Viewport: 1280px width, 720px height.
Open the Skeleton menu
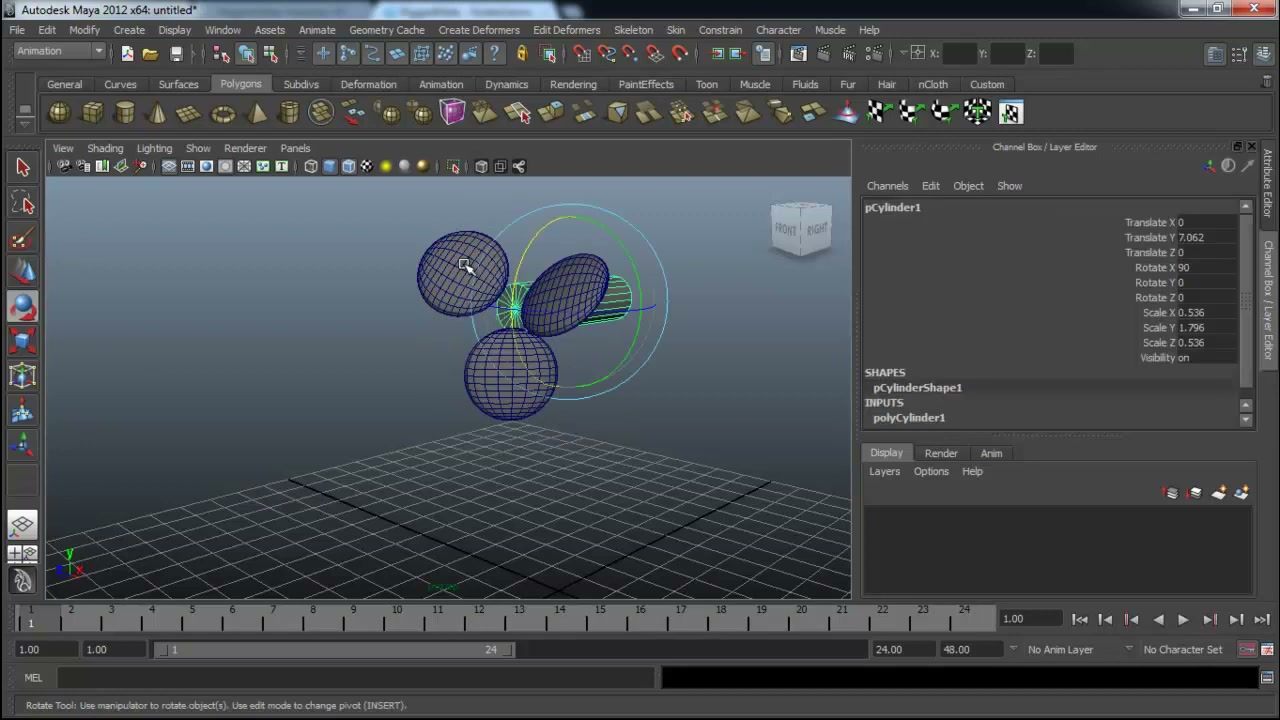(x=633, y=30)
